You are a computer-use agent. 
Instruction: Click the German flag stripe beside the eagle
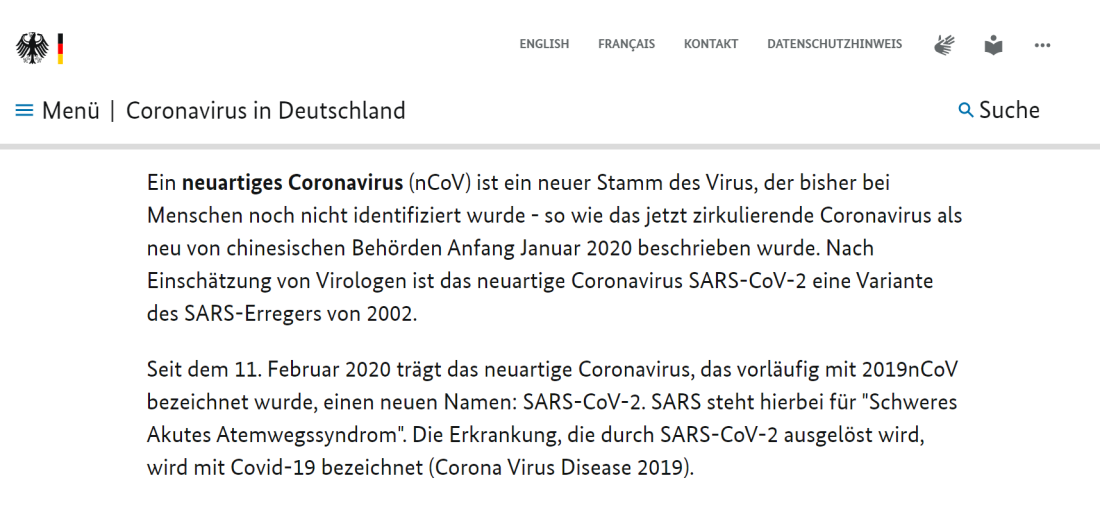pyautogui.click(x=60, y=48)
